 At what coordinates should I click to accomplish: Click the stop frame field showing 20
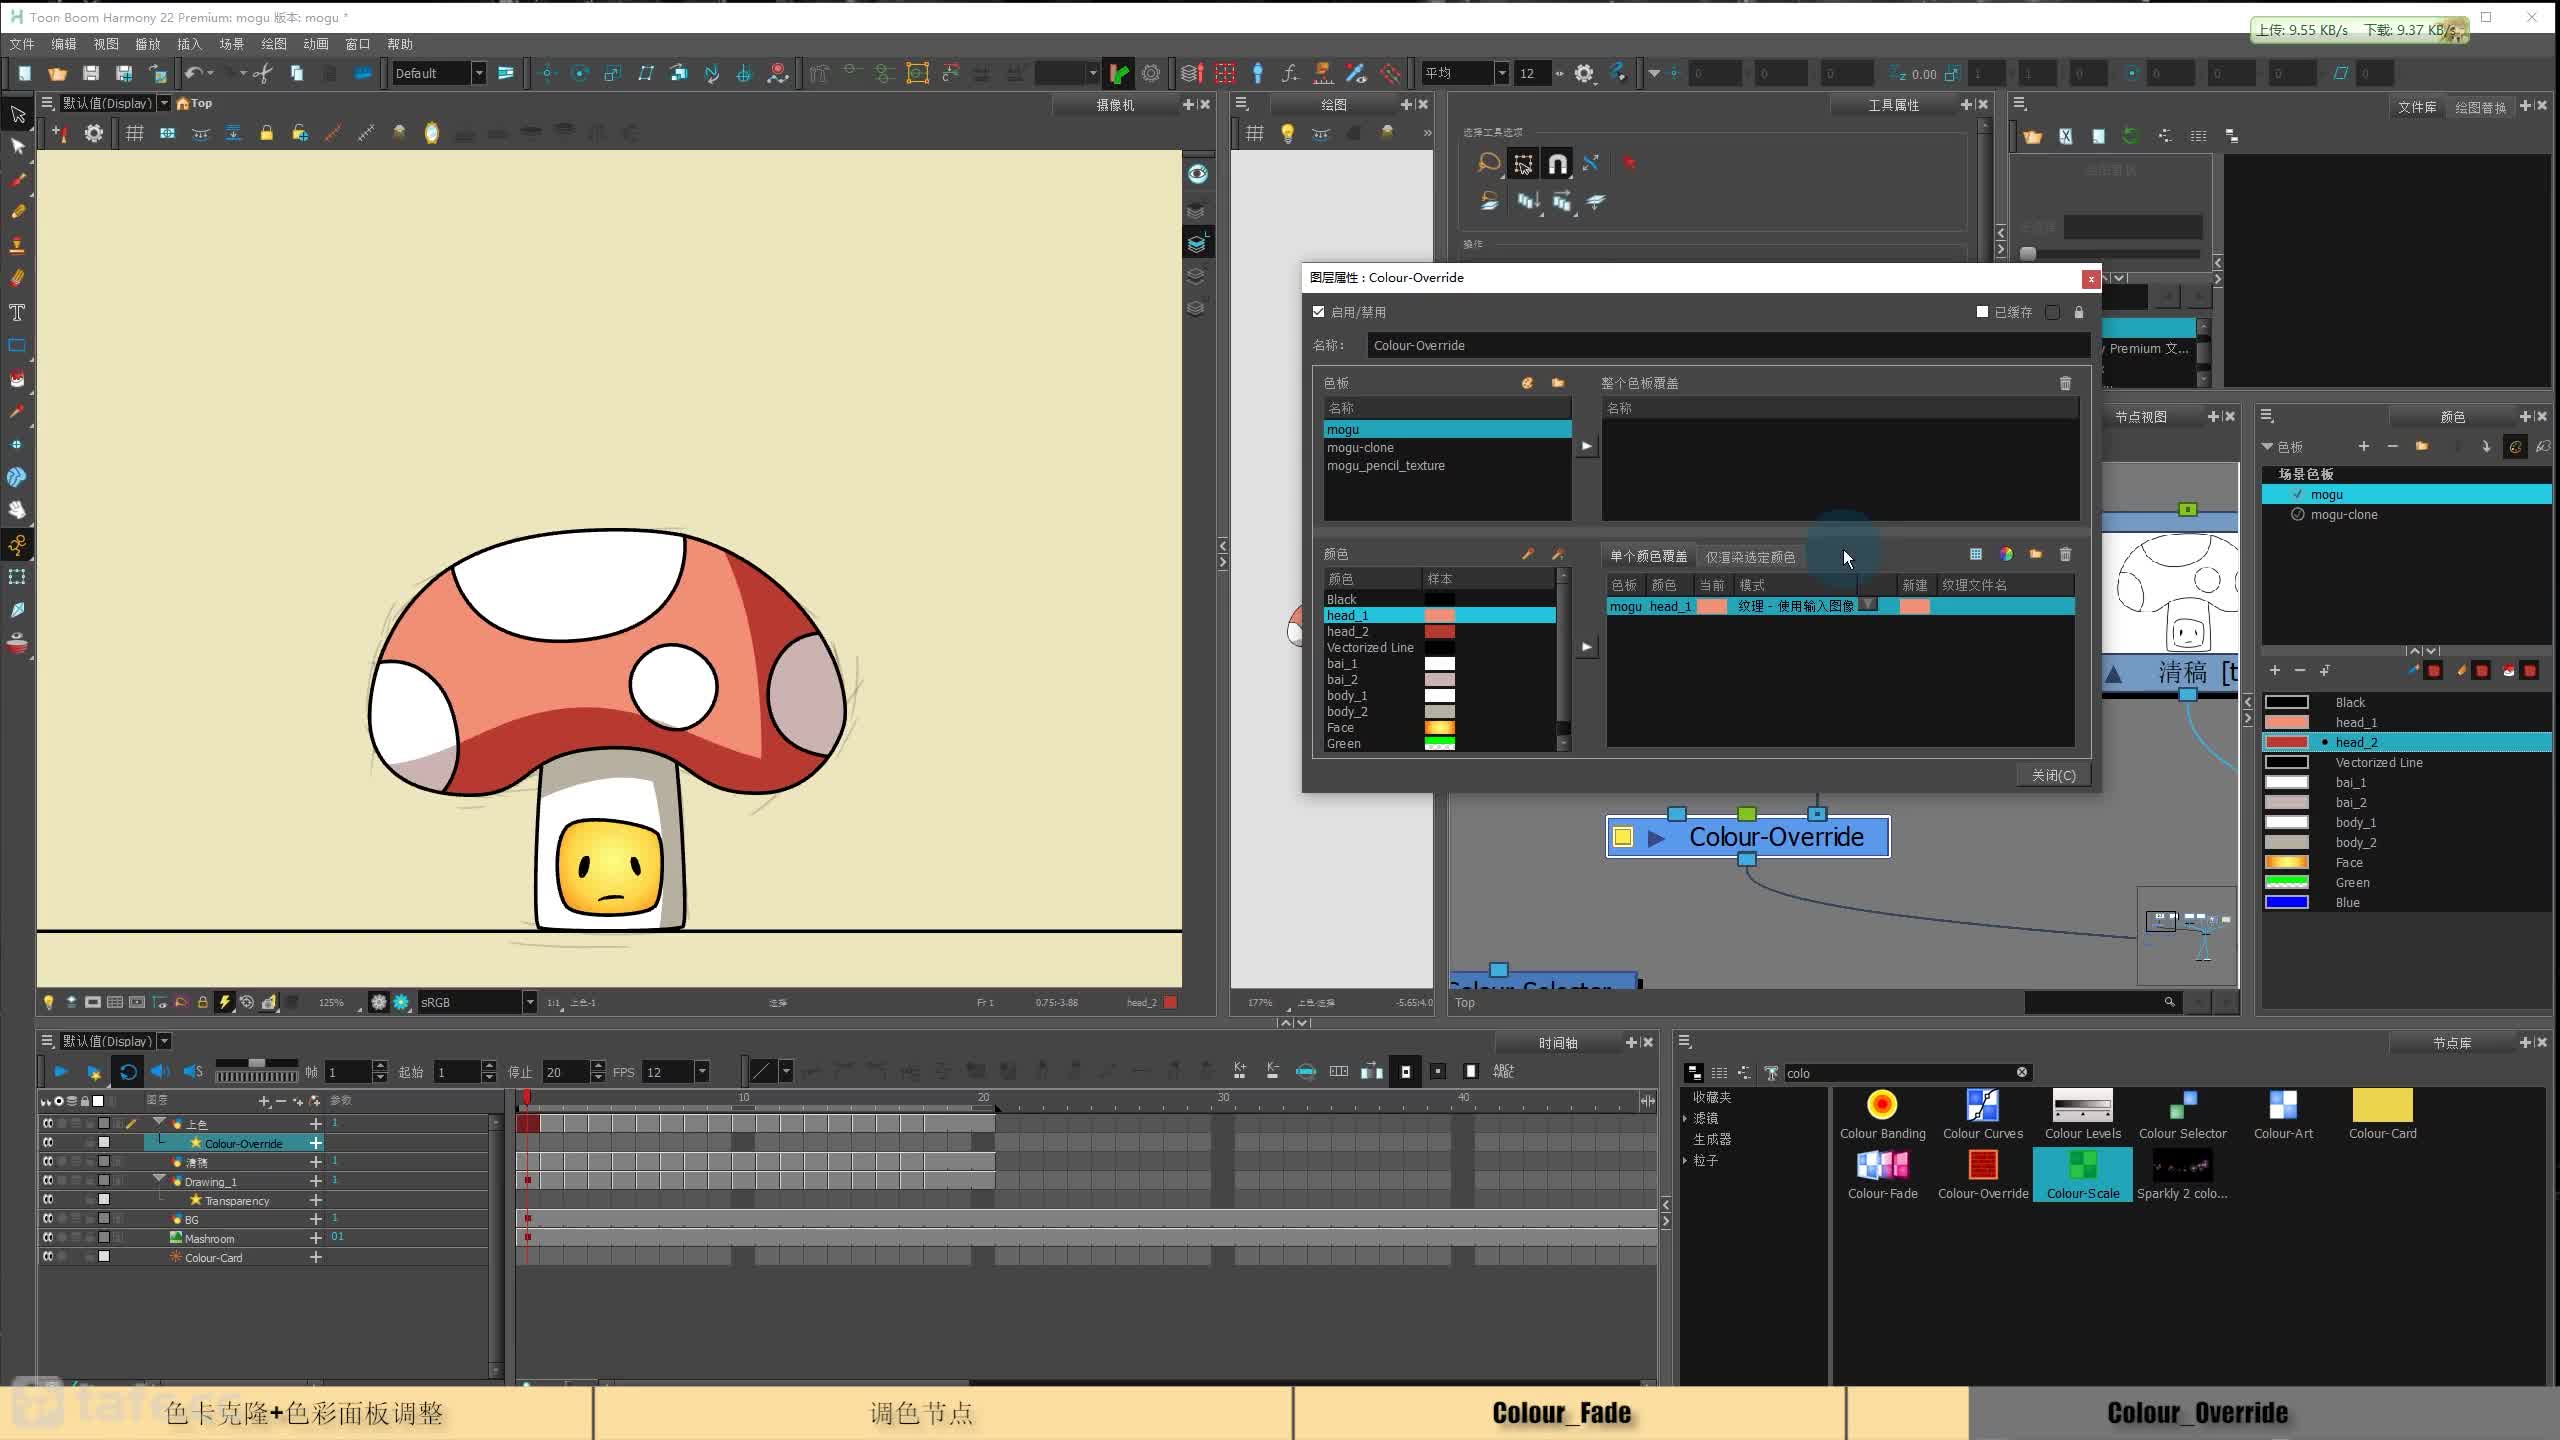(566, 1072)
